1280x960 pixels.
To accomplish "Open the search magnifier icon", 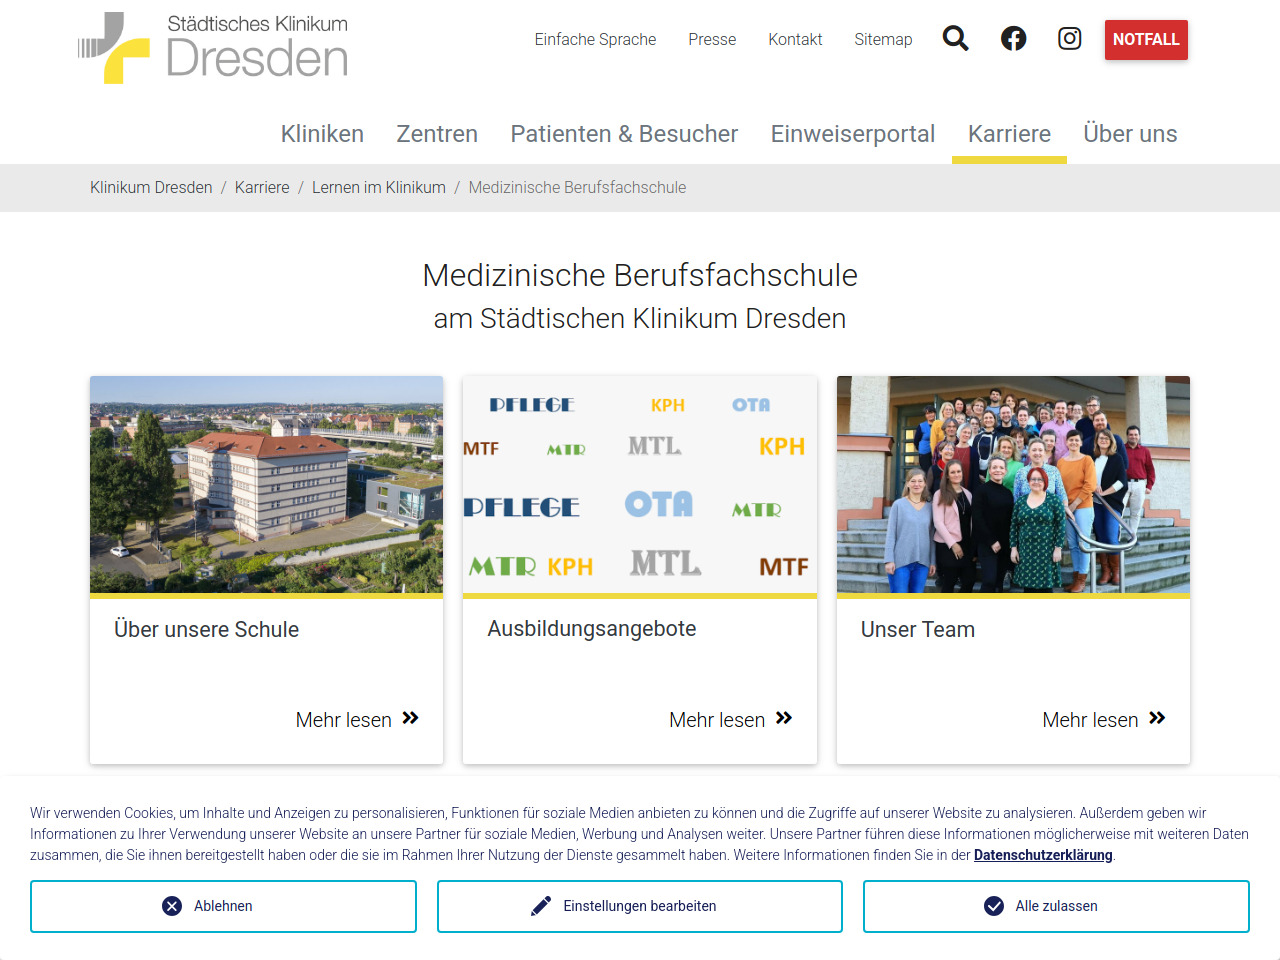I will click(955, 39).
